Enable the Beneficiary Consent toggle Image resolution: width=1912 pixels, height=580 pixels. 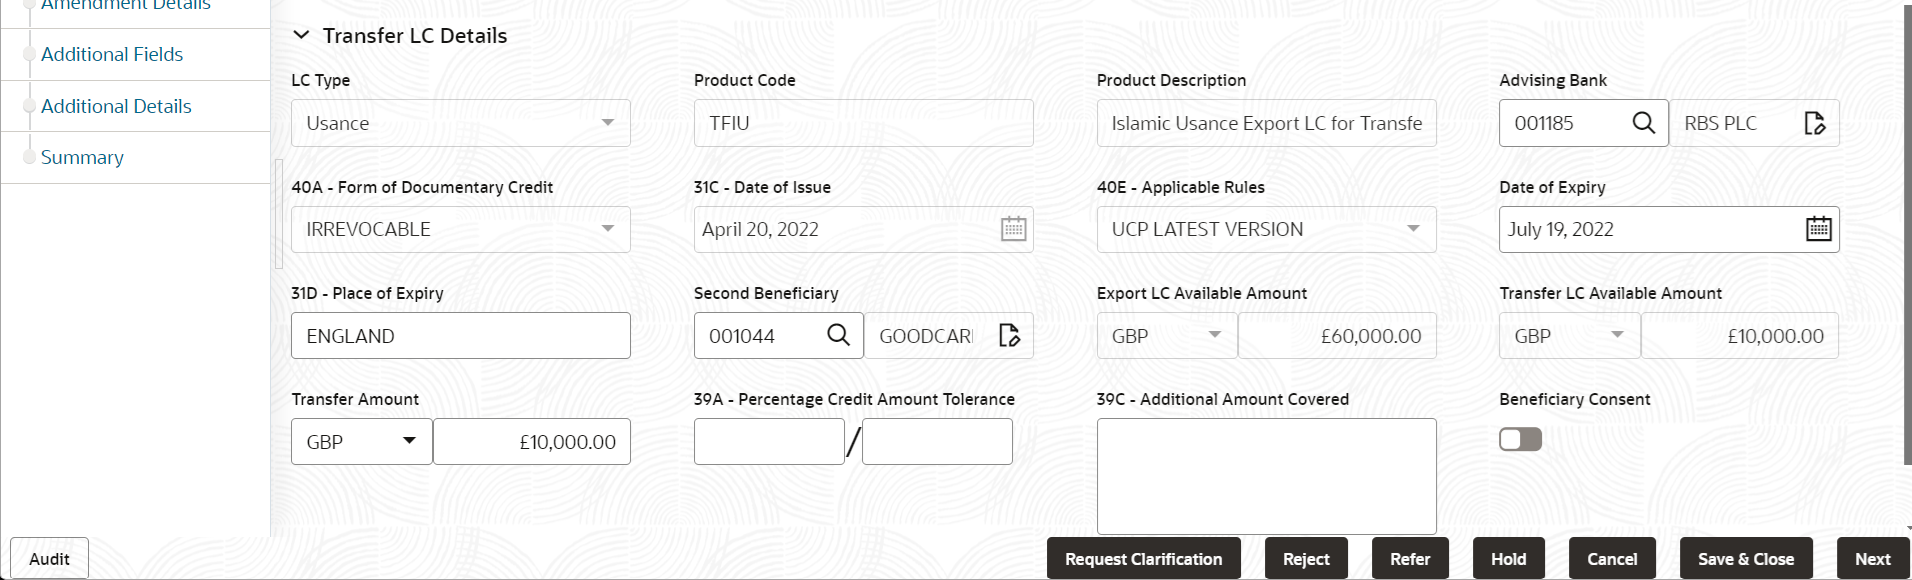[1519, 439]
